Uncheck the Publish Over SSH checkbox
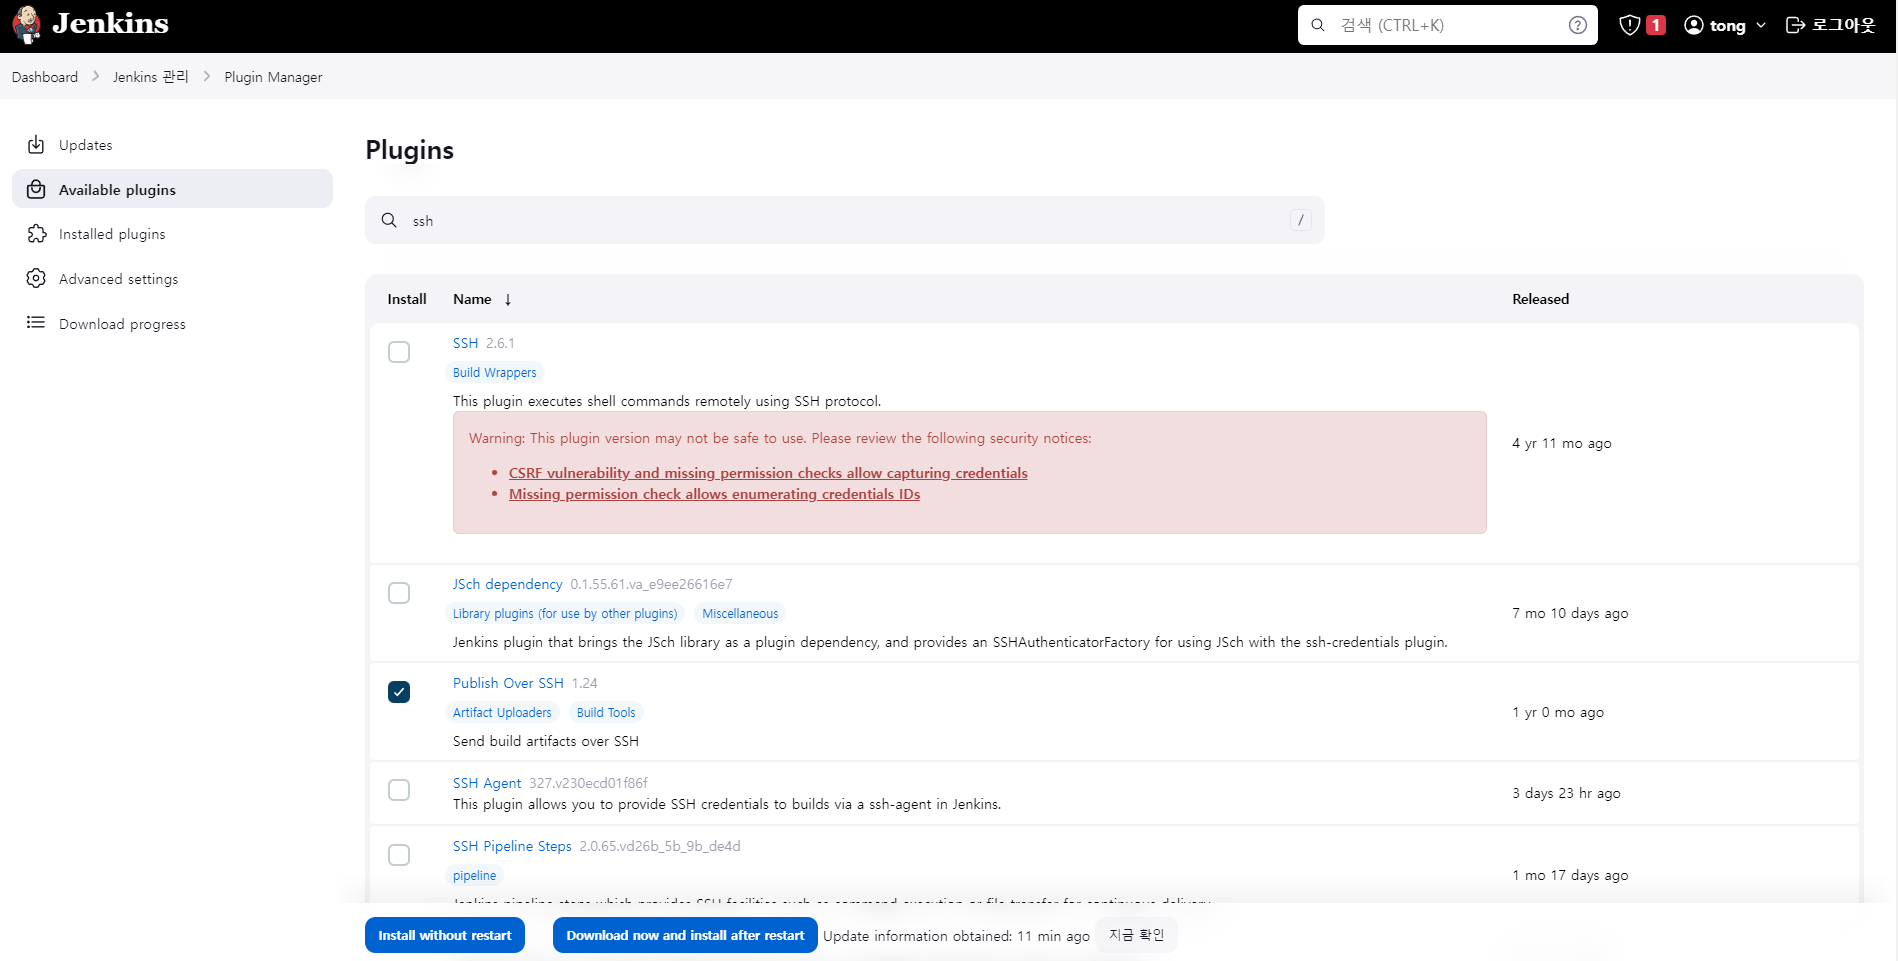 click(x=399, y=692)
